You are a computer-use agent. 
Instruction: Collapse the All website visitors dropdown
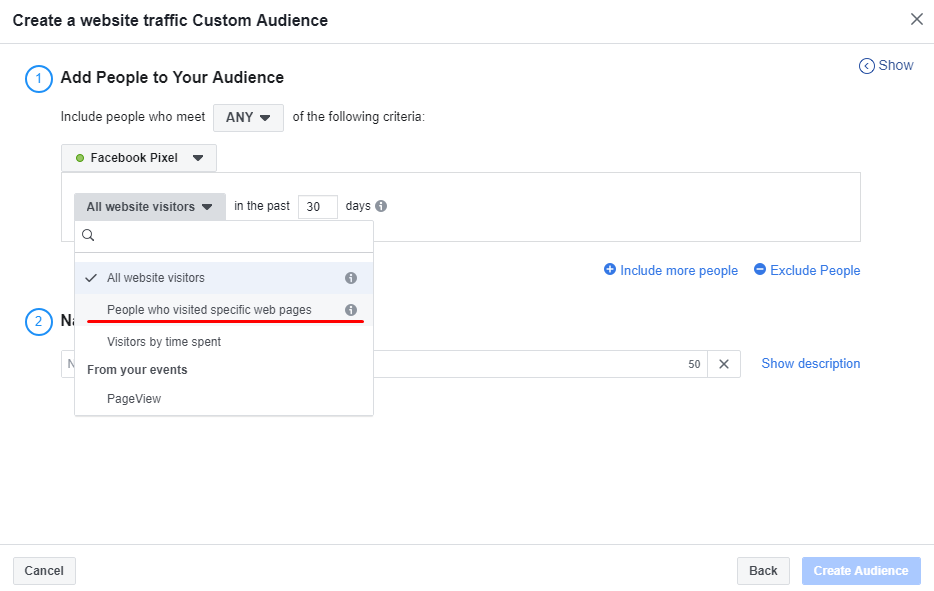click(x=150, y=207)
